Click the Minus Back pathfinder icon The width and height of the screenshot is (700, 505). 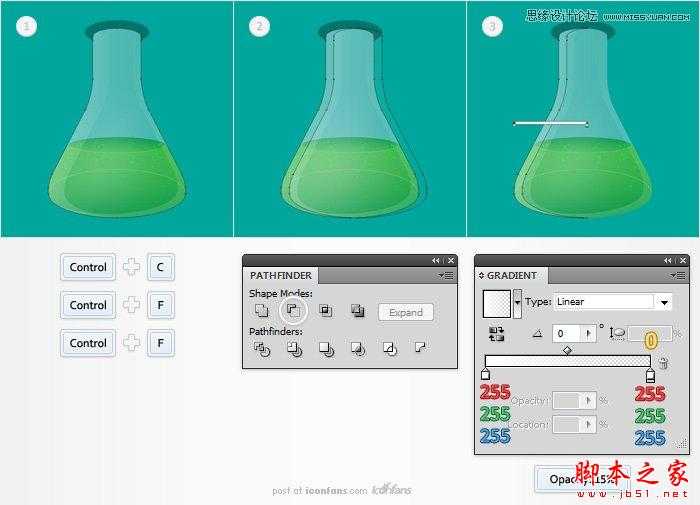point(420,347)
